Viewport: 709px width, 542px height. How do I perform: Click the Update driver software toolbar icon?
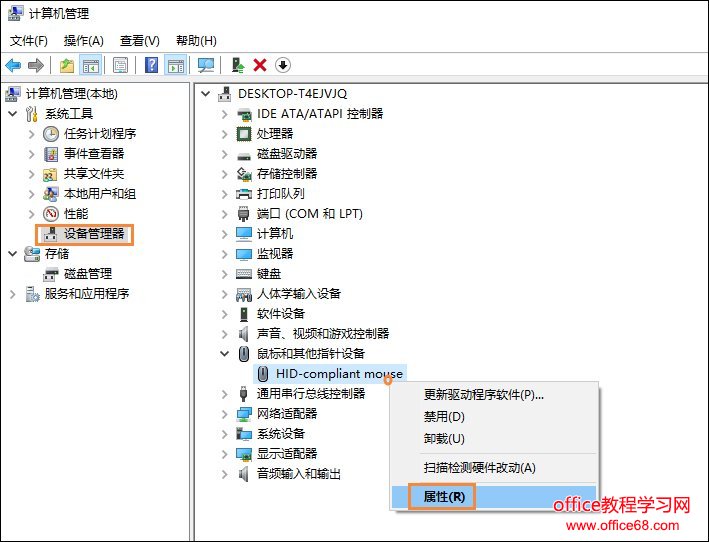tap(238, 66)
